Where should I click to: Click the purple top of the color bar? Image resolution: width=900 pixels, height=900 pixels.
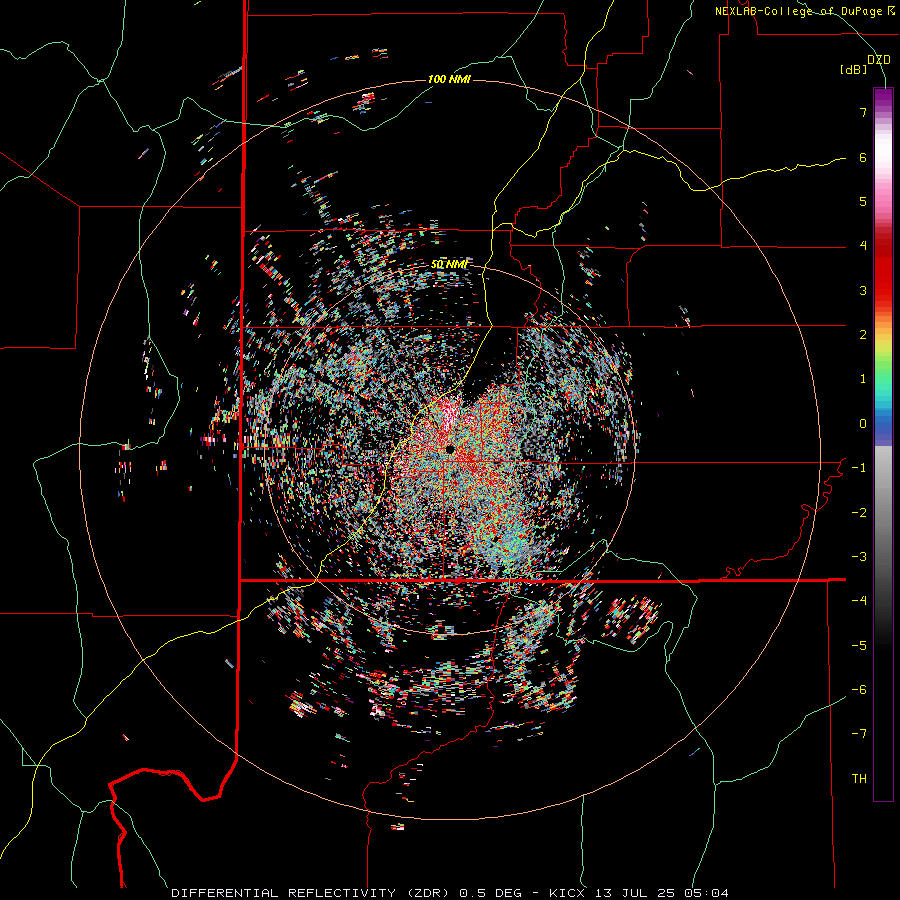coord(883,98)
